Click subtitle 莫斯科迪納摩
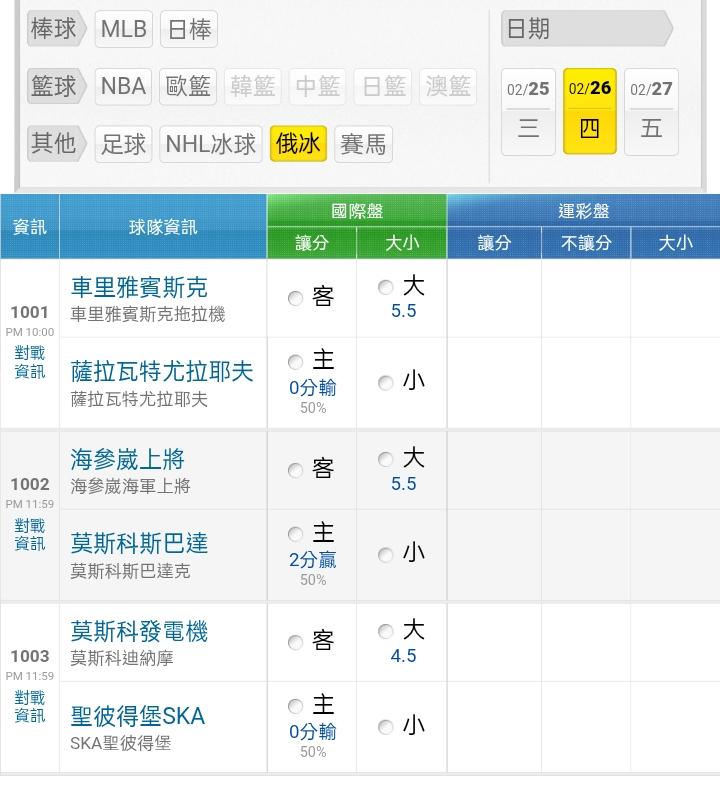 point(122,658)
